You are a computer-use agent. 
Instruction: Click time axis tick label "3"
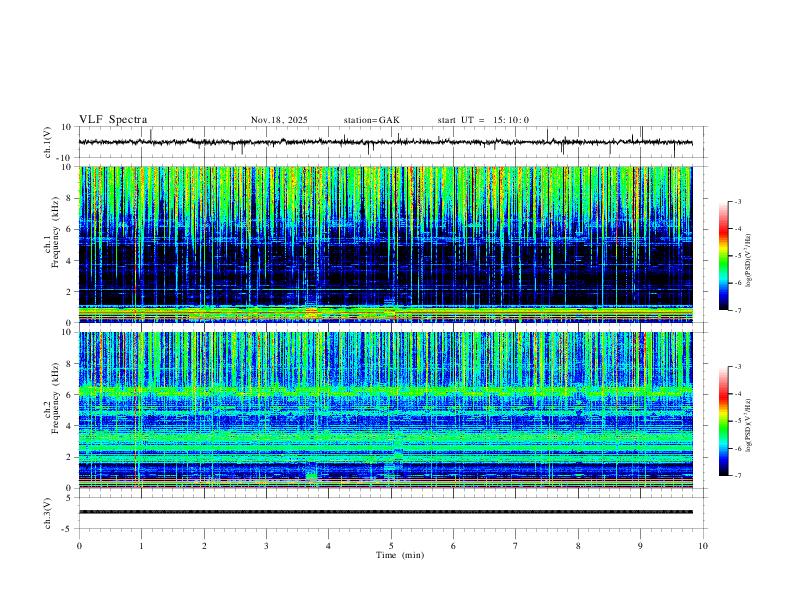[x=266, y=546]
